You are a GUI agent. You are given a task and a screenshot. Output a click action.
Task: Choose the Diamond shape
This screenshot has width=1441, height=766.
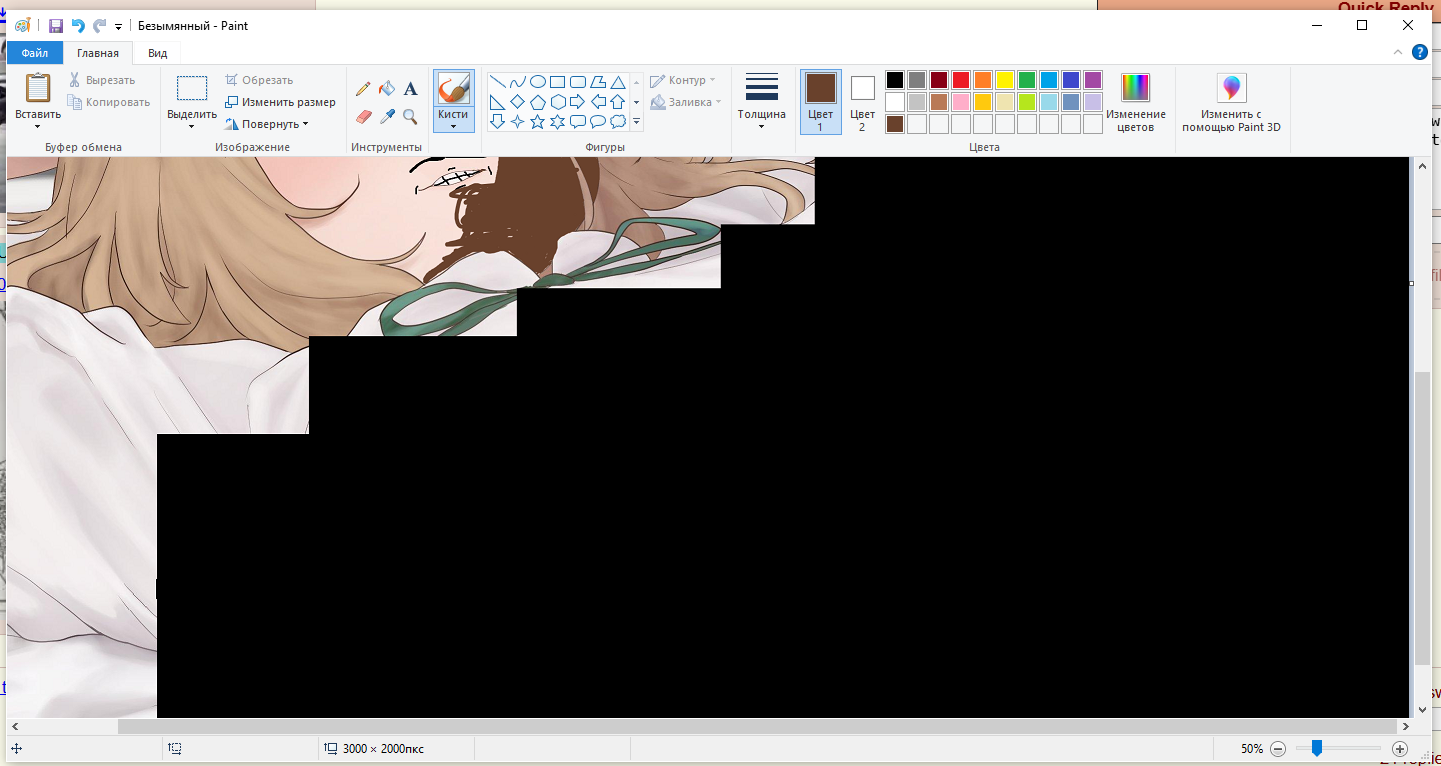tap(517, 102)
